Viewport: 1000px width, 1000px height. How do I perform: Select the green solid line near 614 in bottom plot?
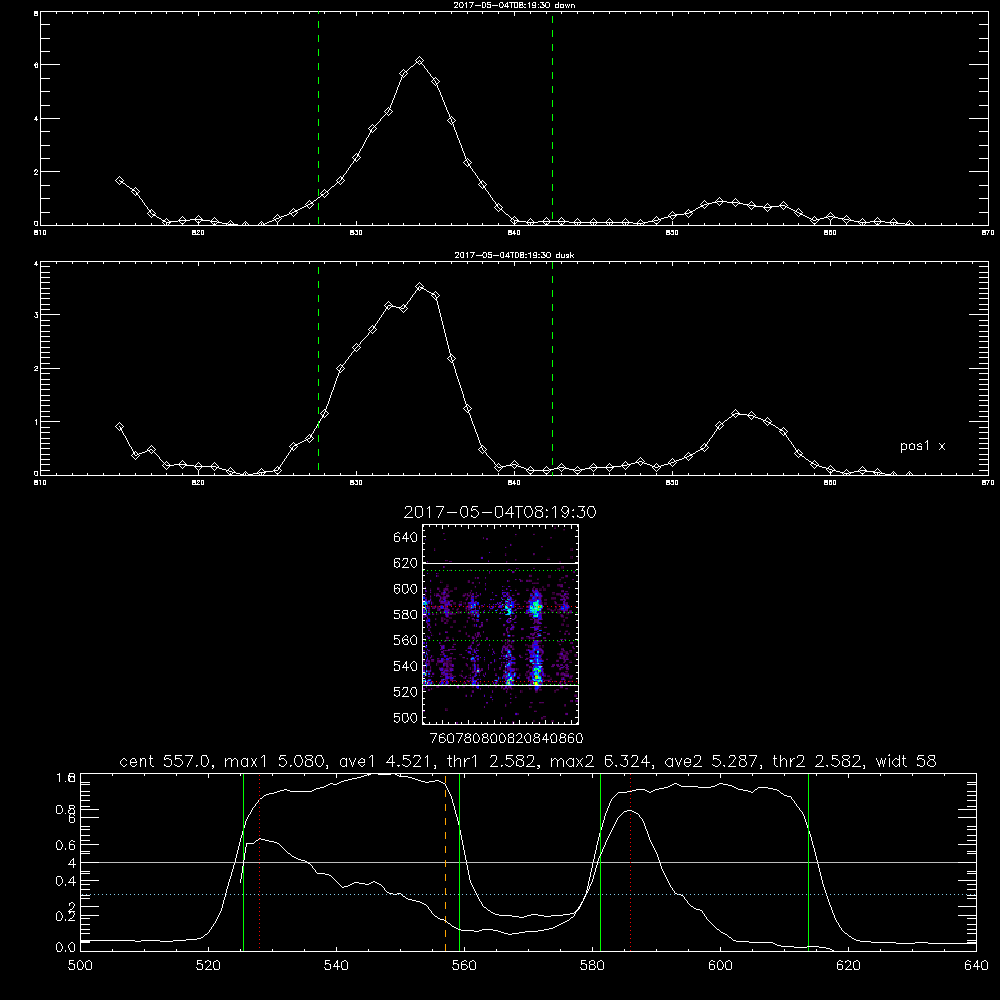[808, 862]
